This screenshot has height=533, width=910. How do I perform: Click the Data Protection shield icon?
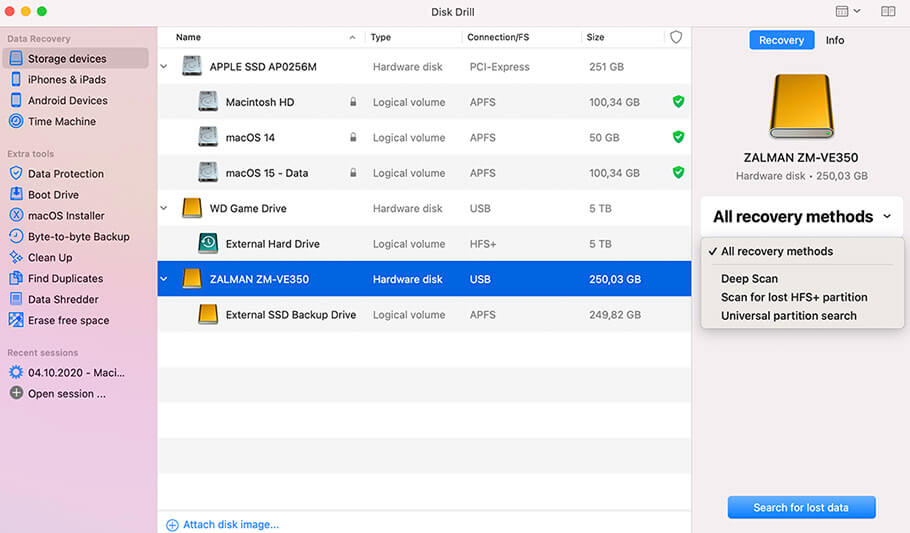pyautogui.click(x=16, y=173)
